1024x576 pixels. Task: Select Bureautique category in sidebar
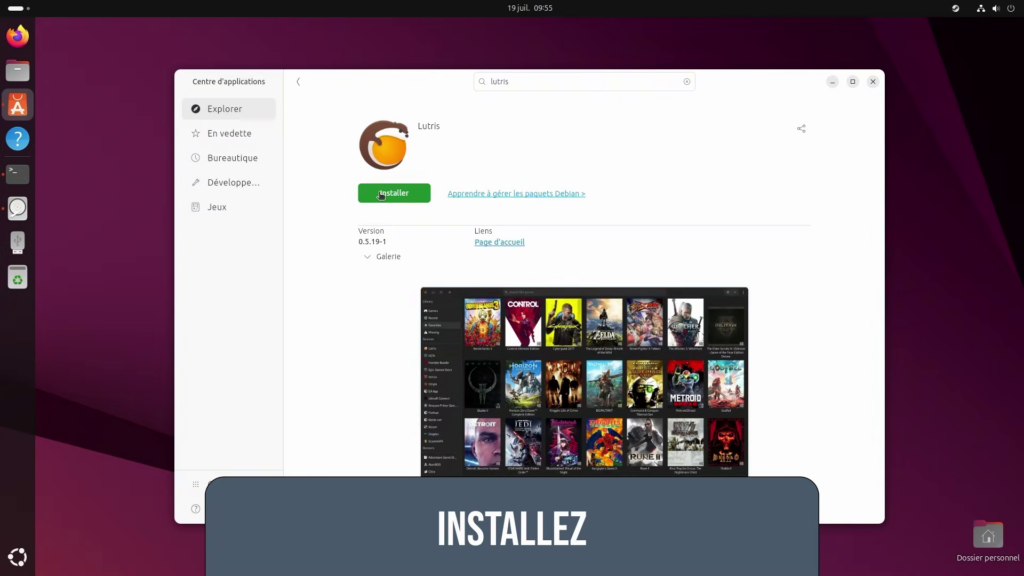coord(232,158)
